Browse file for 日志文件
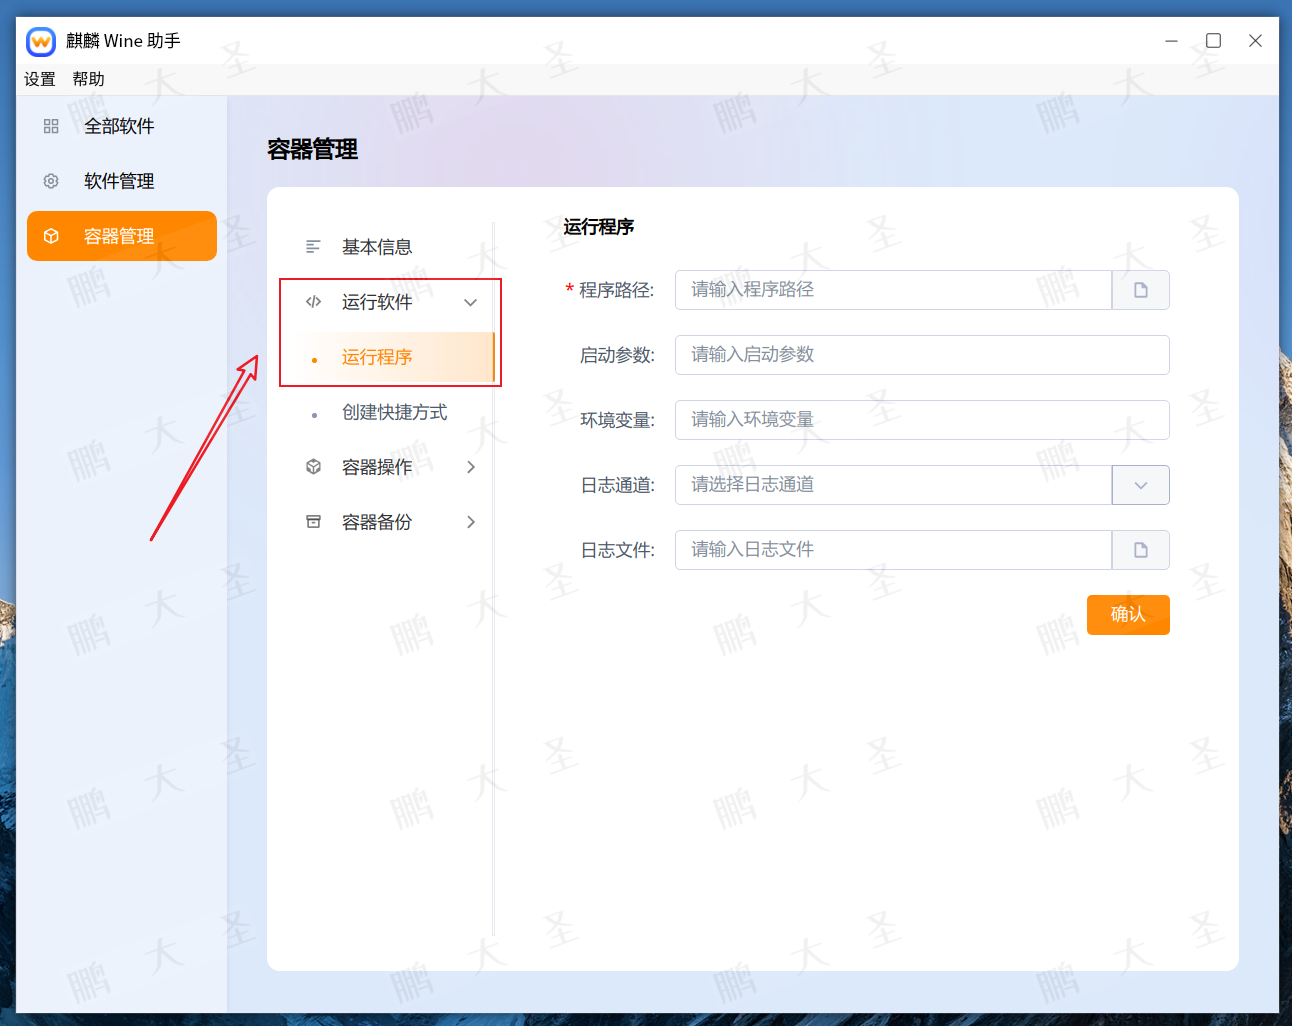 (x=1141, y=550)
